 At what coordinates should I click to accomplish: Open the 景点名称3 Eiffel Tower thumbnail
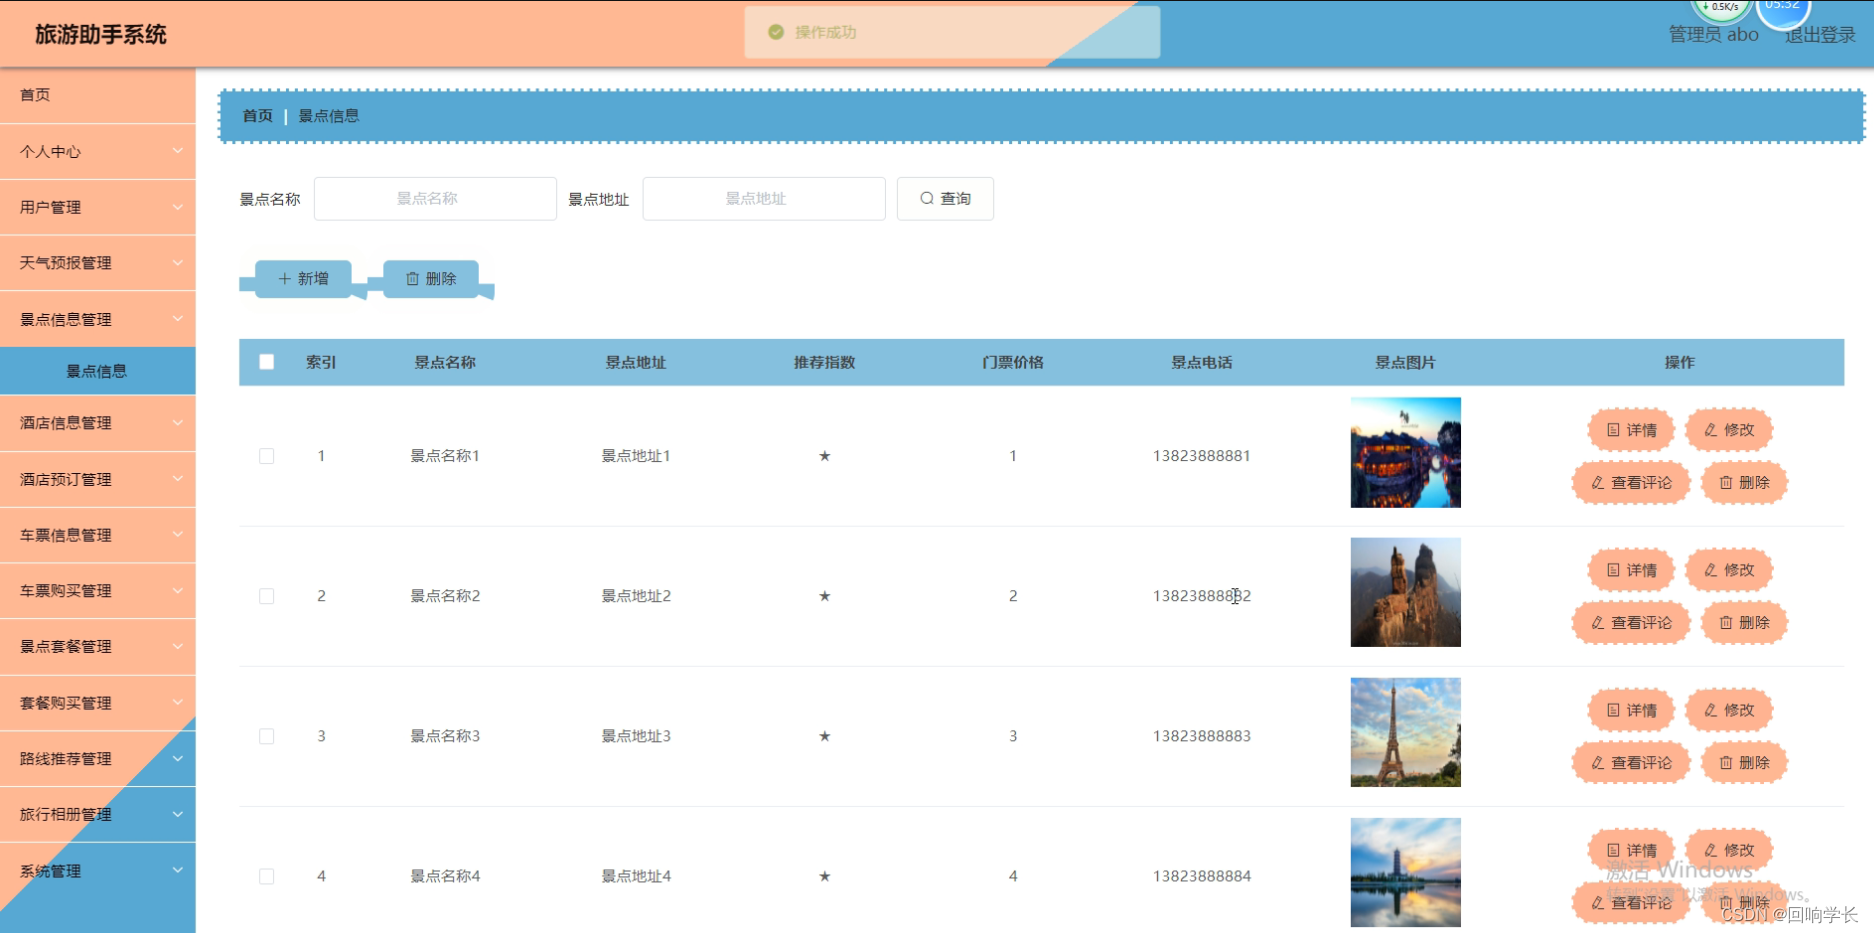(x=1405, y=732)
